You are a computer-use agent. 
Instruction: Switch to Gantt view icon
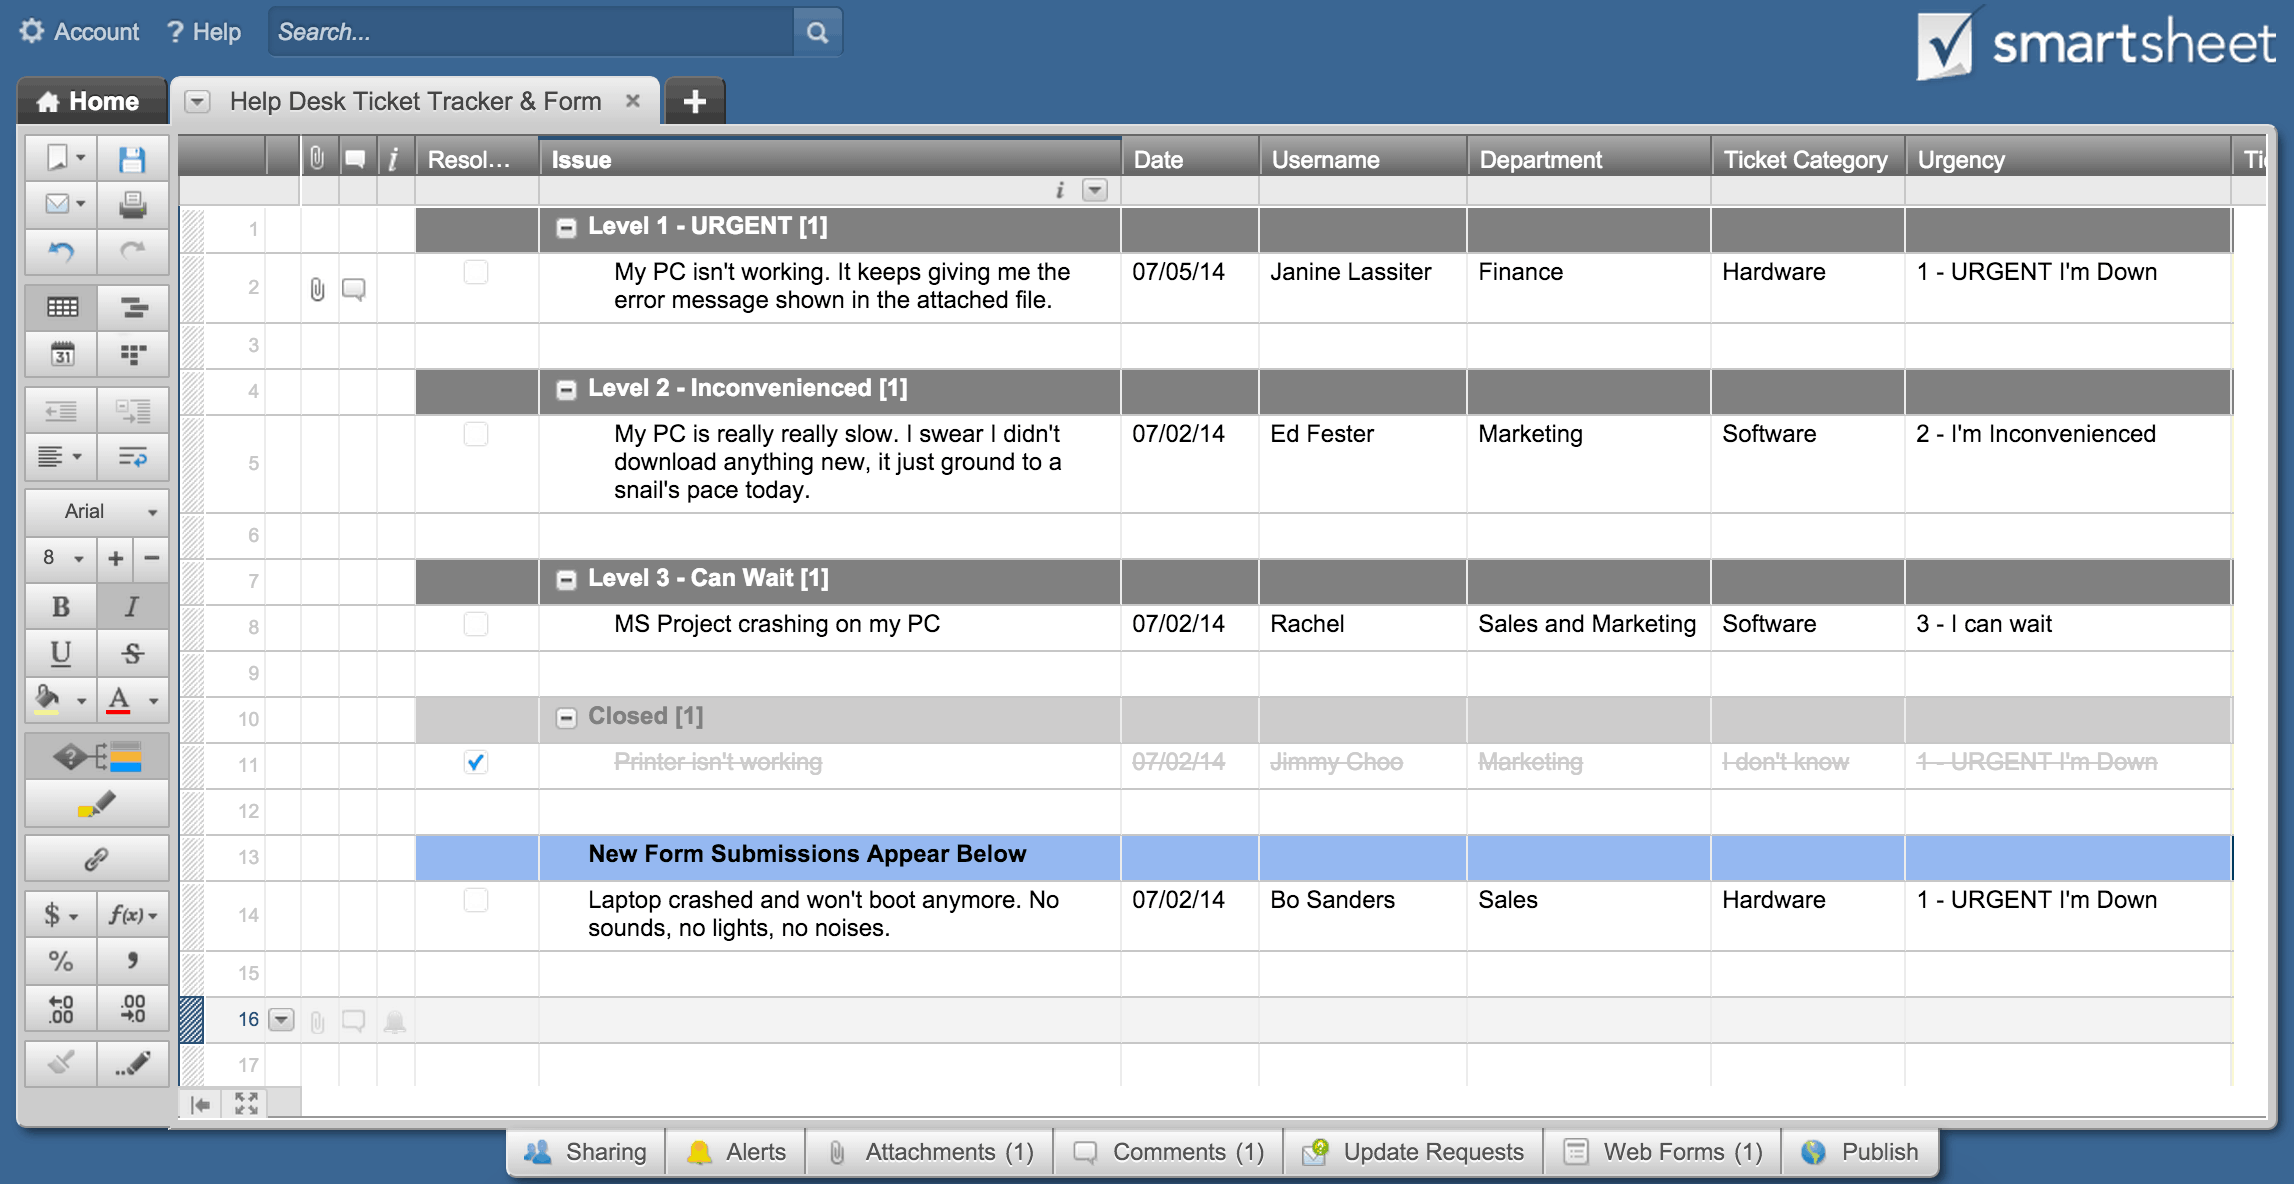click(132, 307)
